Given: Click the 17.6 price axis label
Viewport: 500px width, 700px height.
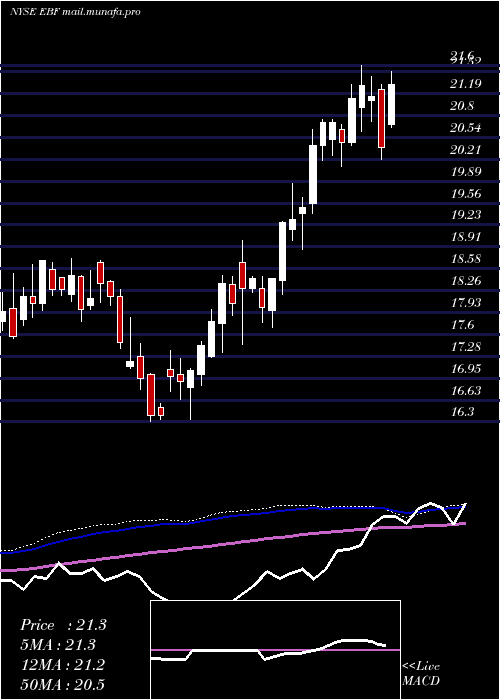Looking at the screenshot, I should [462, 325].
